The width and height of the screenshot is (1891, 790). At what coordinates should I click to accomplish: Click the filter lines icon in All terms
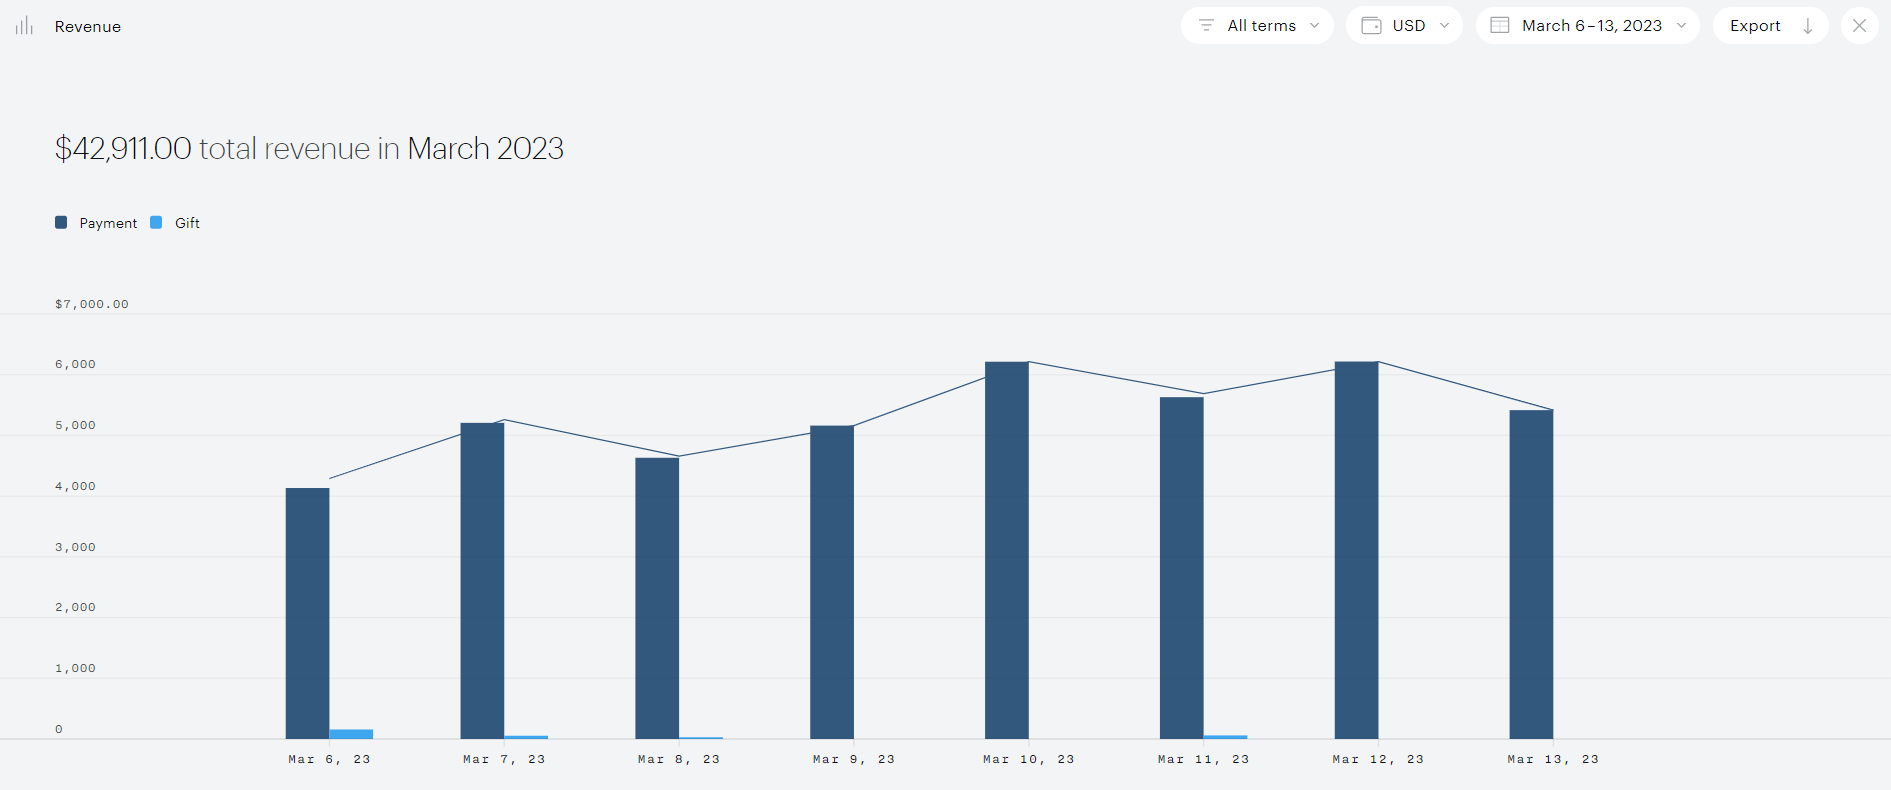[x=1206, y=26]
